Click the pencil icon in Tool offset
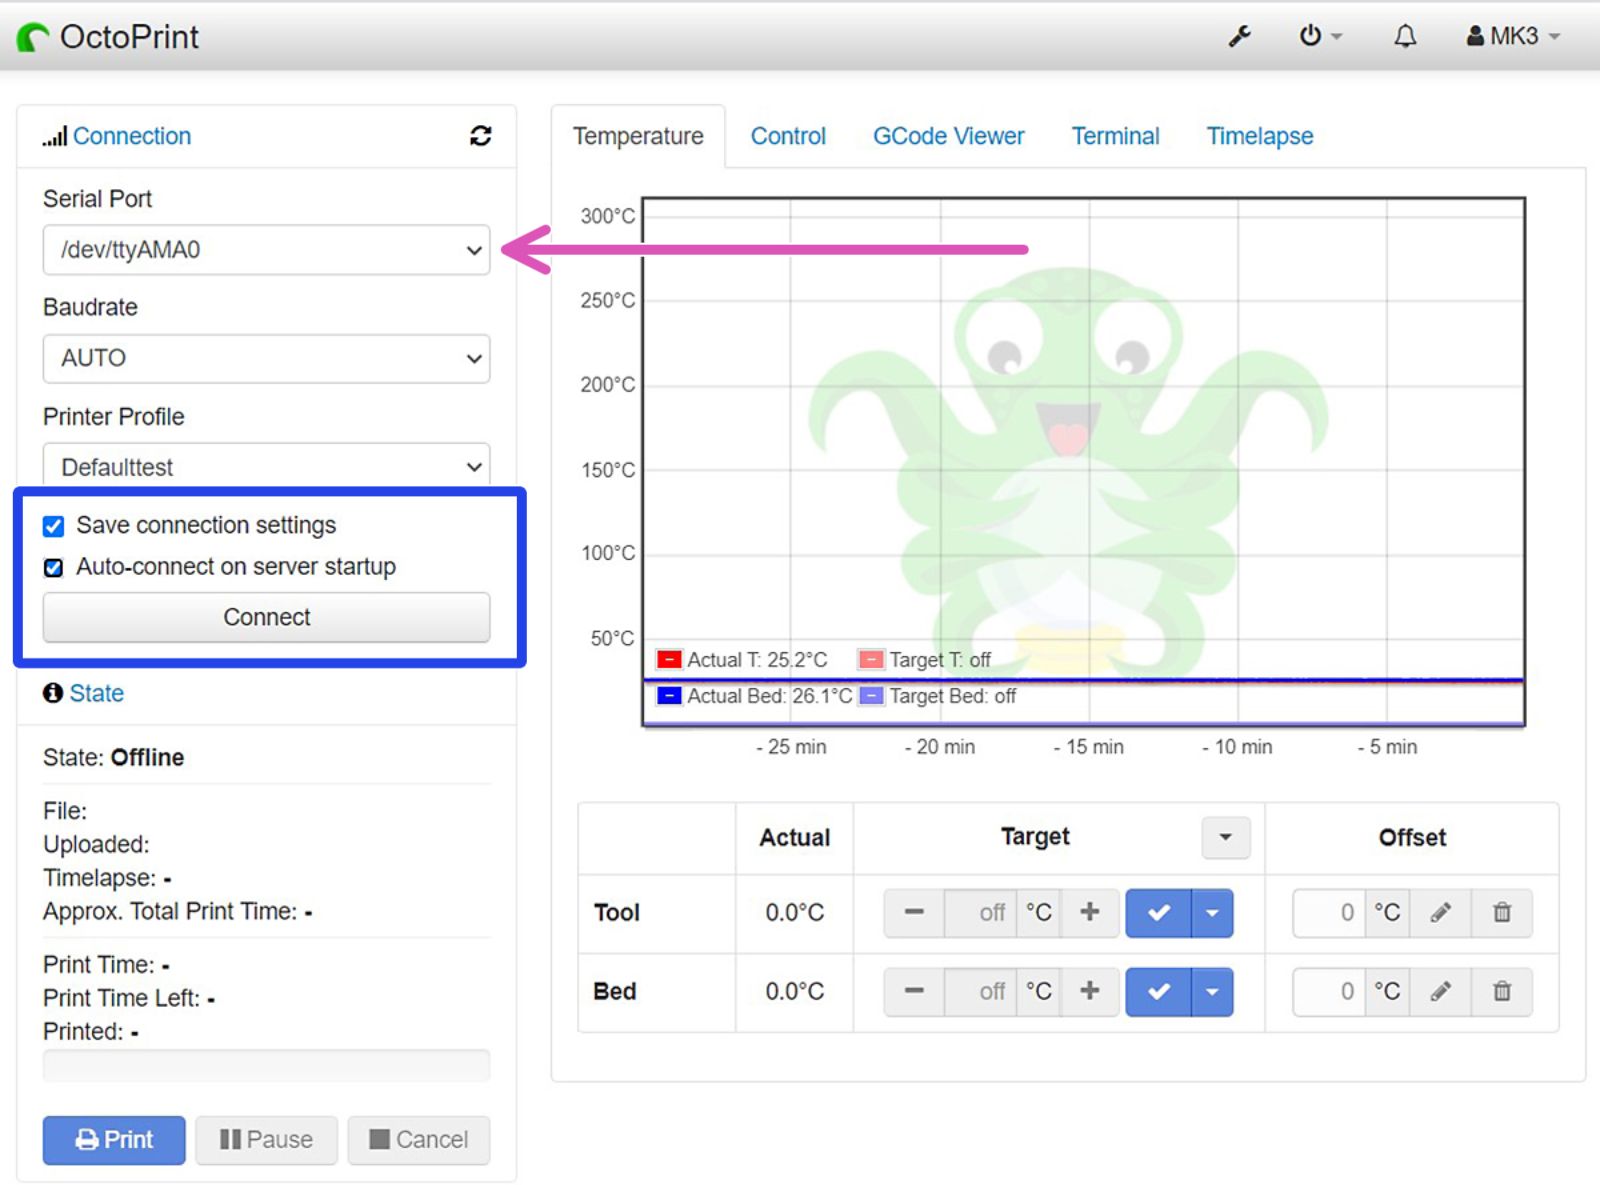 [1440, 912]
